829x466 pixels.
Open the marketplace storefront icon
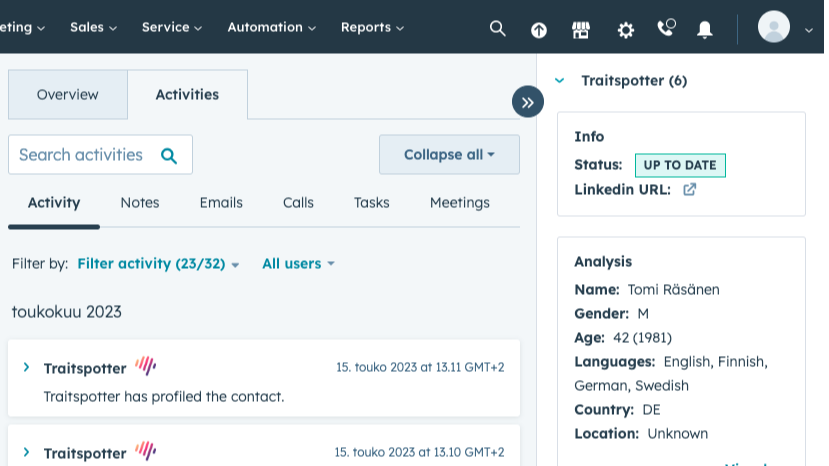tap(581, 29)
